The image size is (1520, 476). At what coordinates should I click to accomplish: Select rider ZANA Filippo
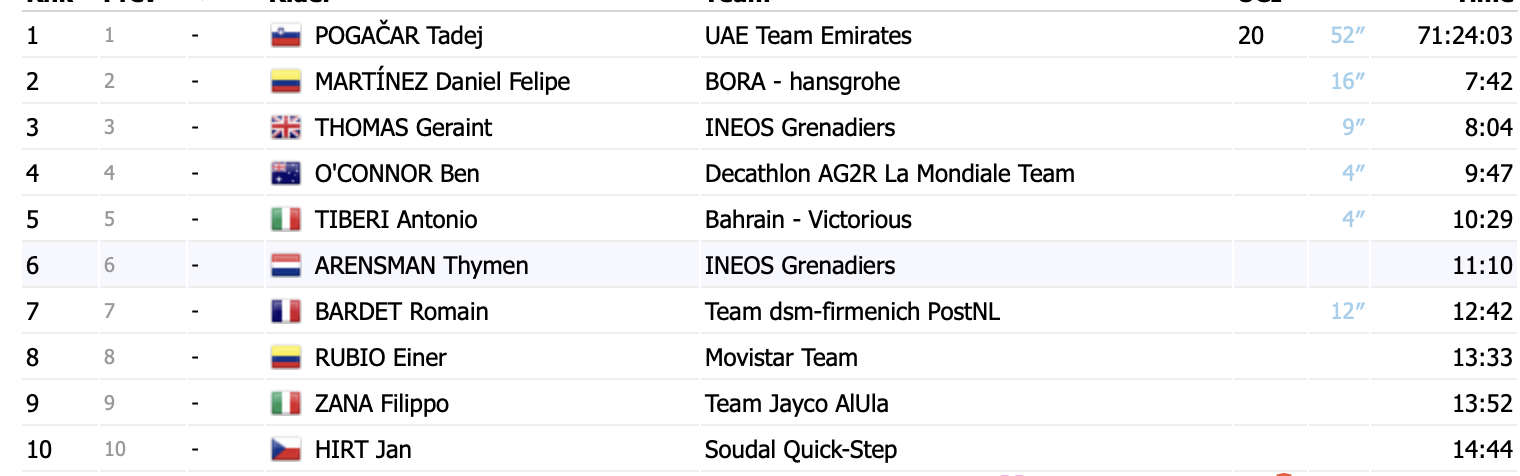[x=382, y=404]
